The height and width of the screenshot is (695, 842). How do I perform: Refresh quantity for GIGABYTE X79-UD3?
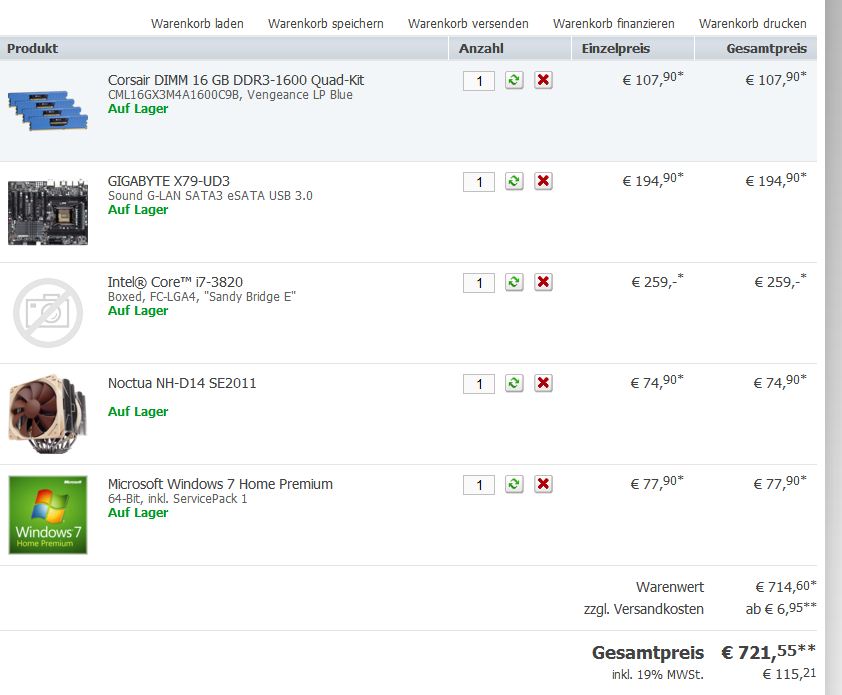pyautogui.click(x=514, y=181)
